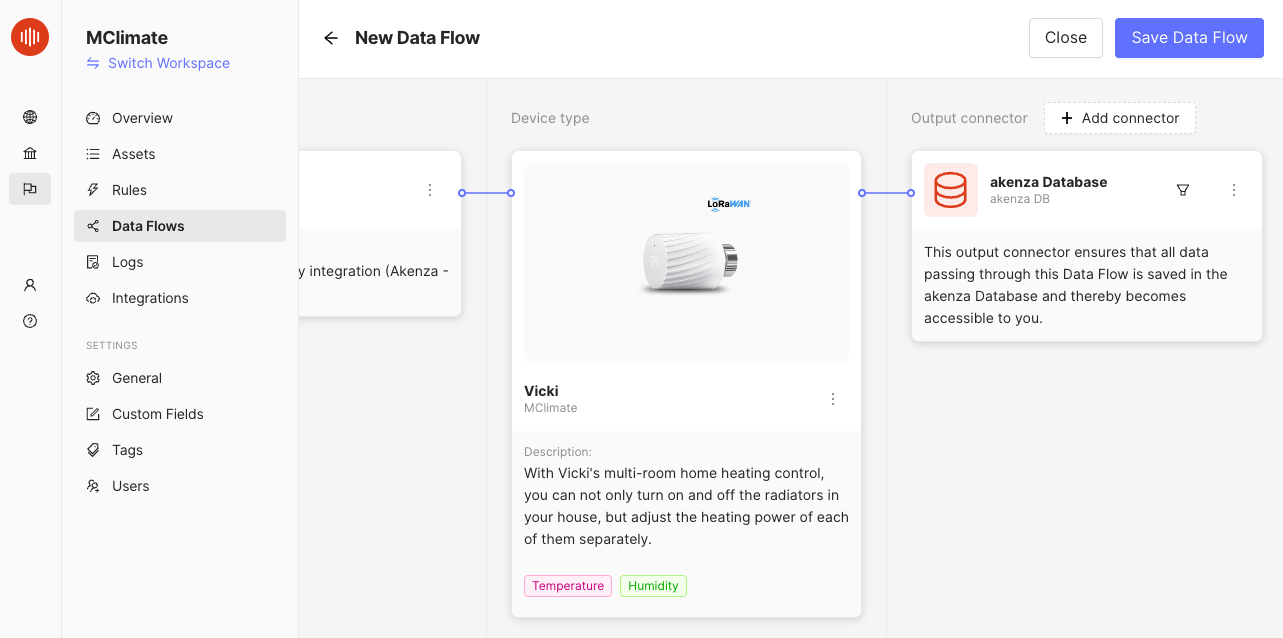Click the Switch Workspace link

pos(158,63)
